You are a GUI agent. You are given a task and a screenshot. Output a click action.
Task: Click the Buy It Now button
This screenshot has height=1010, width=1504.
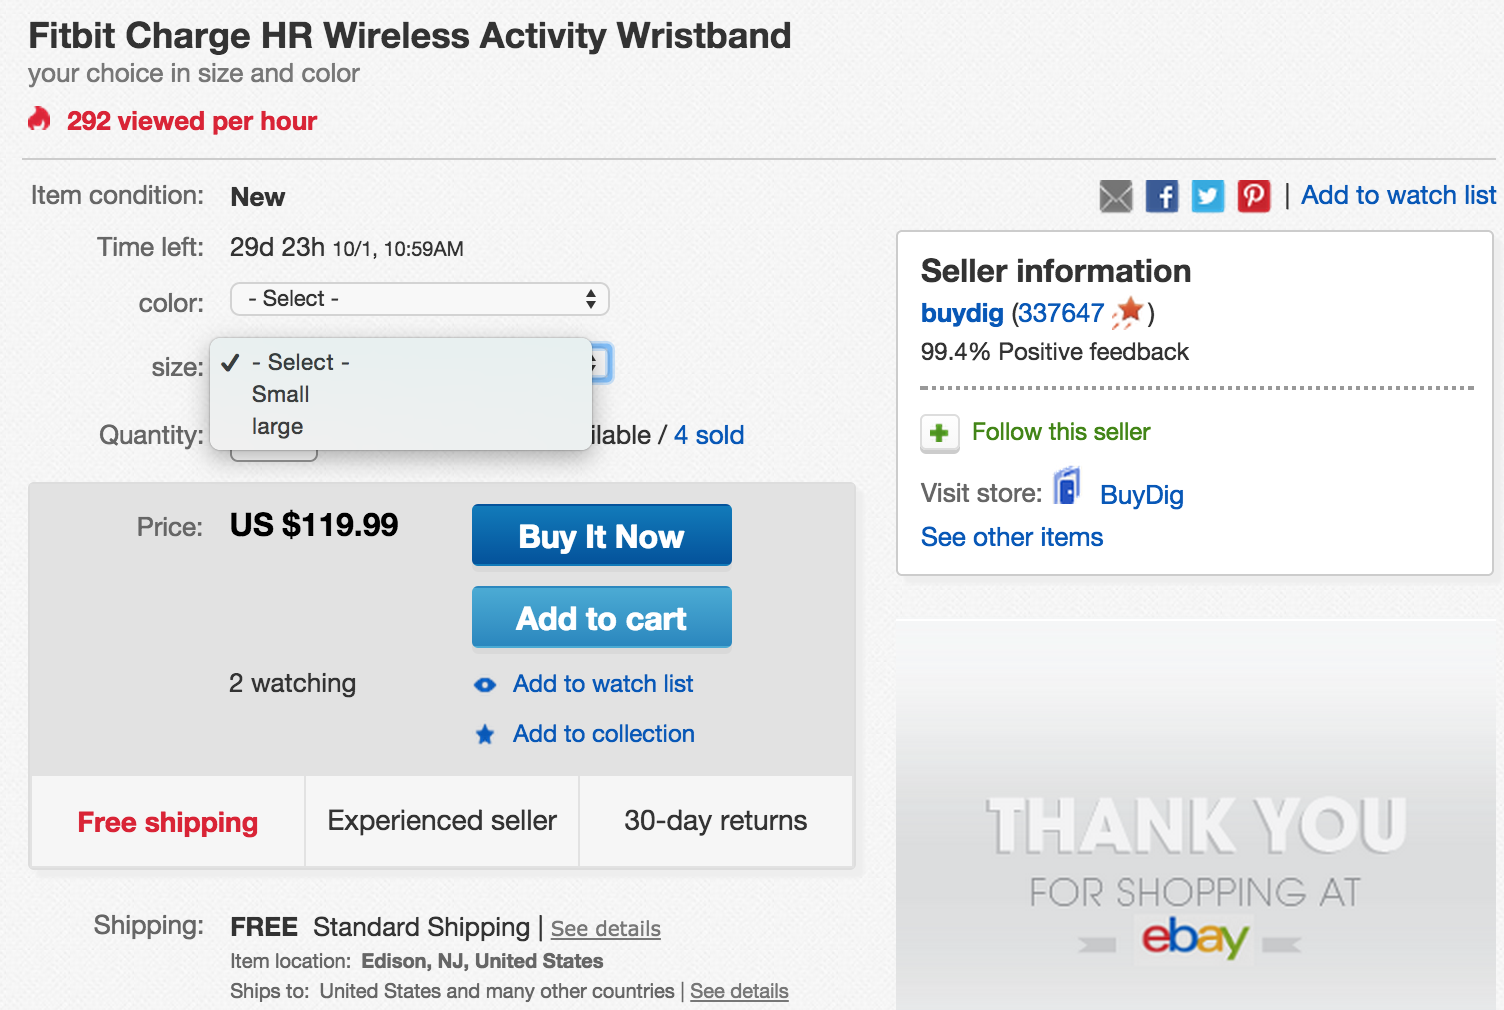coord(602,535)
